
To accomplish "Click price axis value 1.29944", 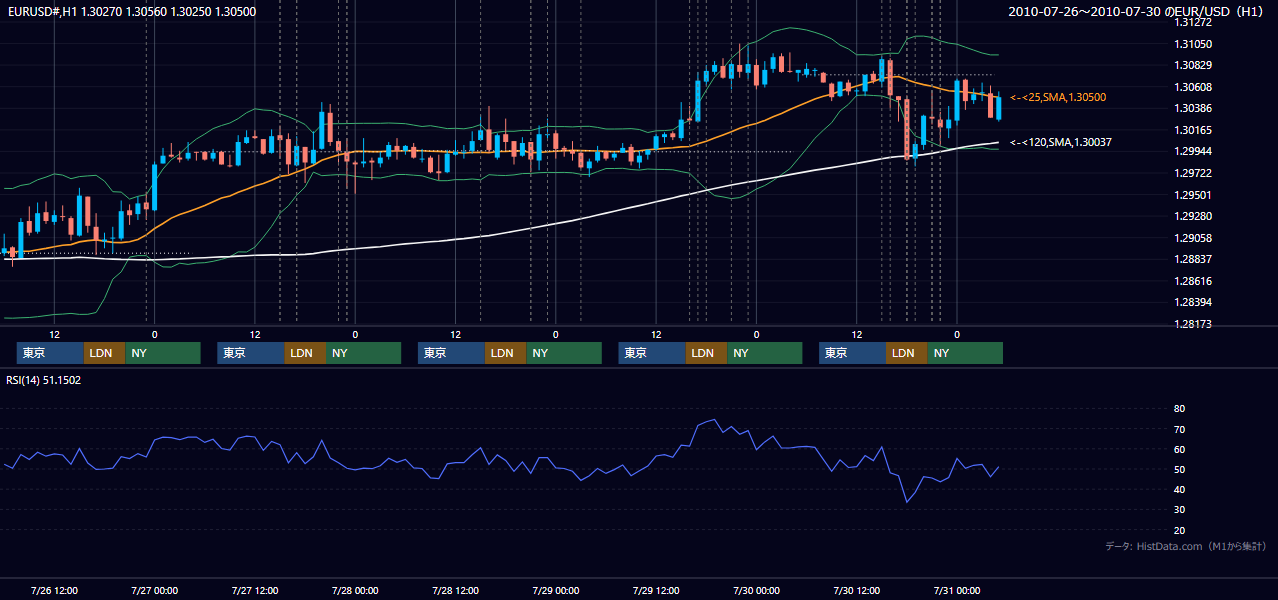I will pos(1193,151).
